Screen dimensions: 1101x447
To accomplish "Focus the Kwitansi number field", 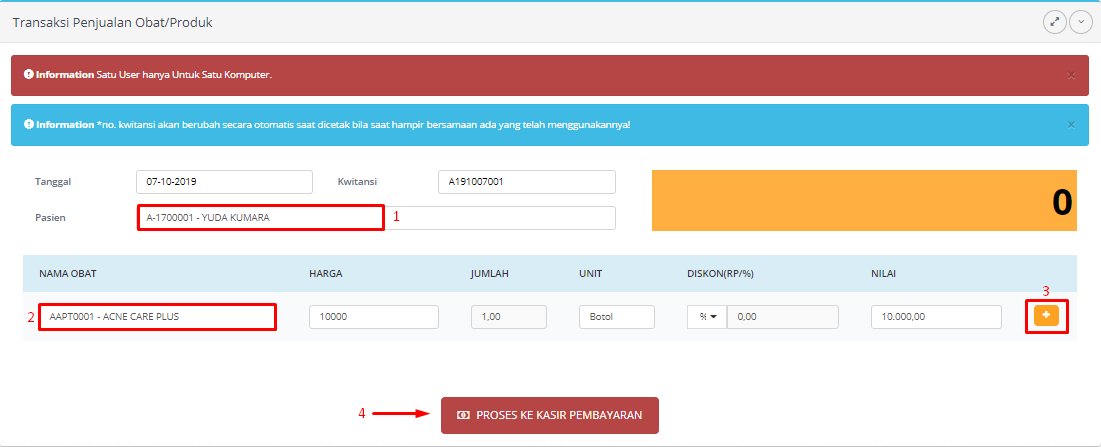I will tap(526, 182).
